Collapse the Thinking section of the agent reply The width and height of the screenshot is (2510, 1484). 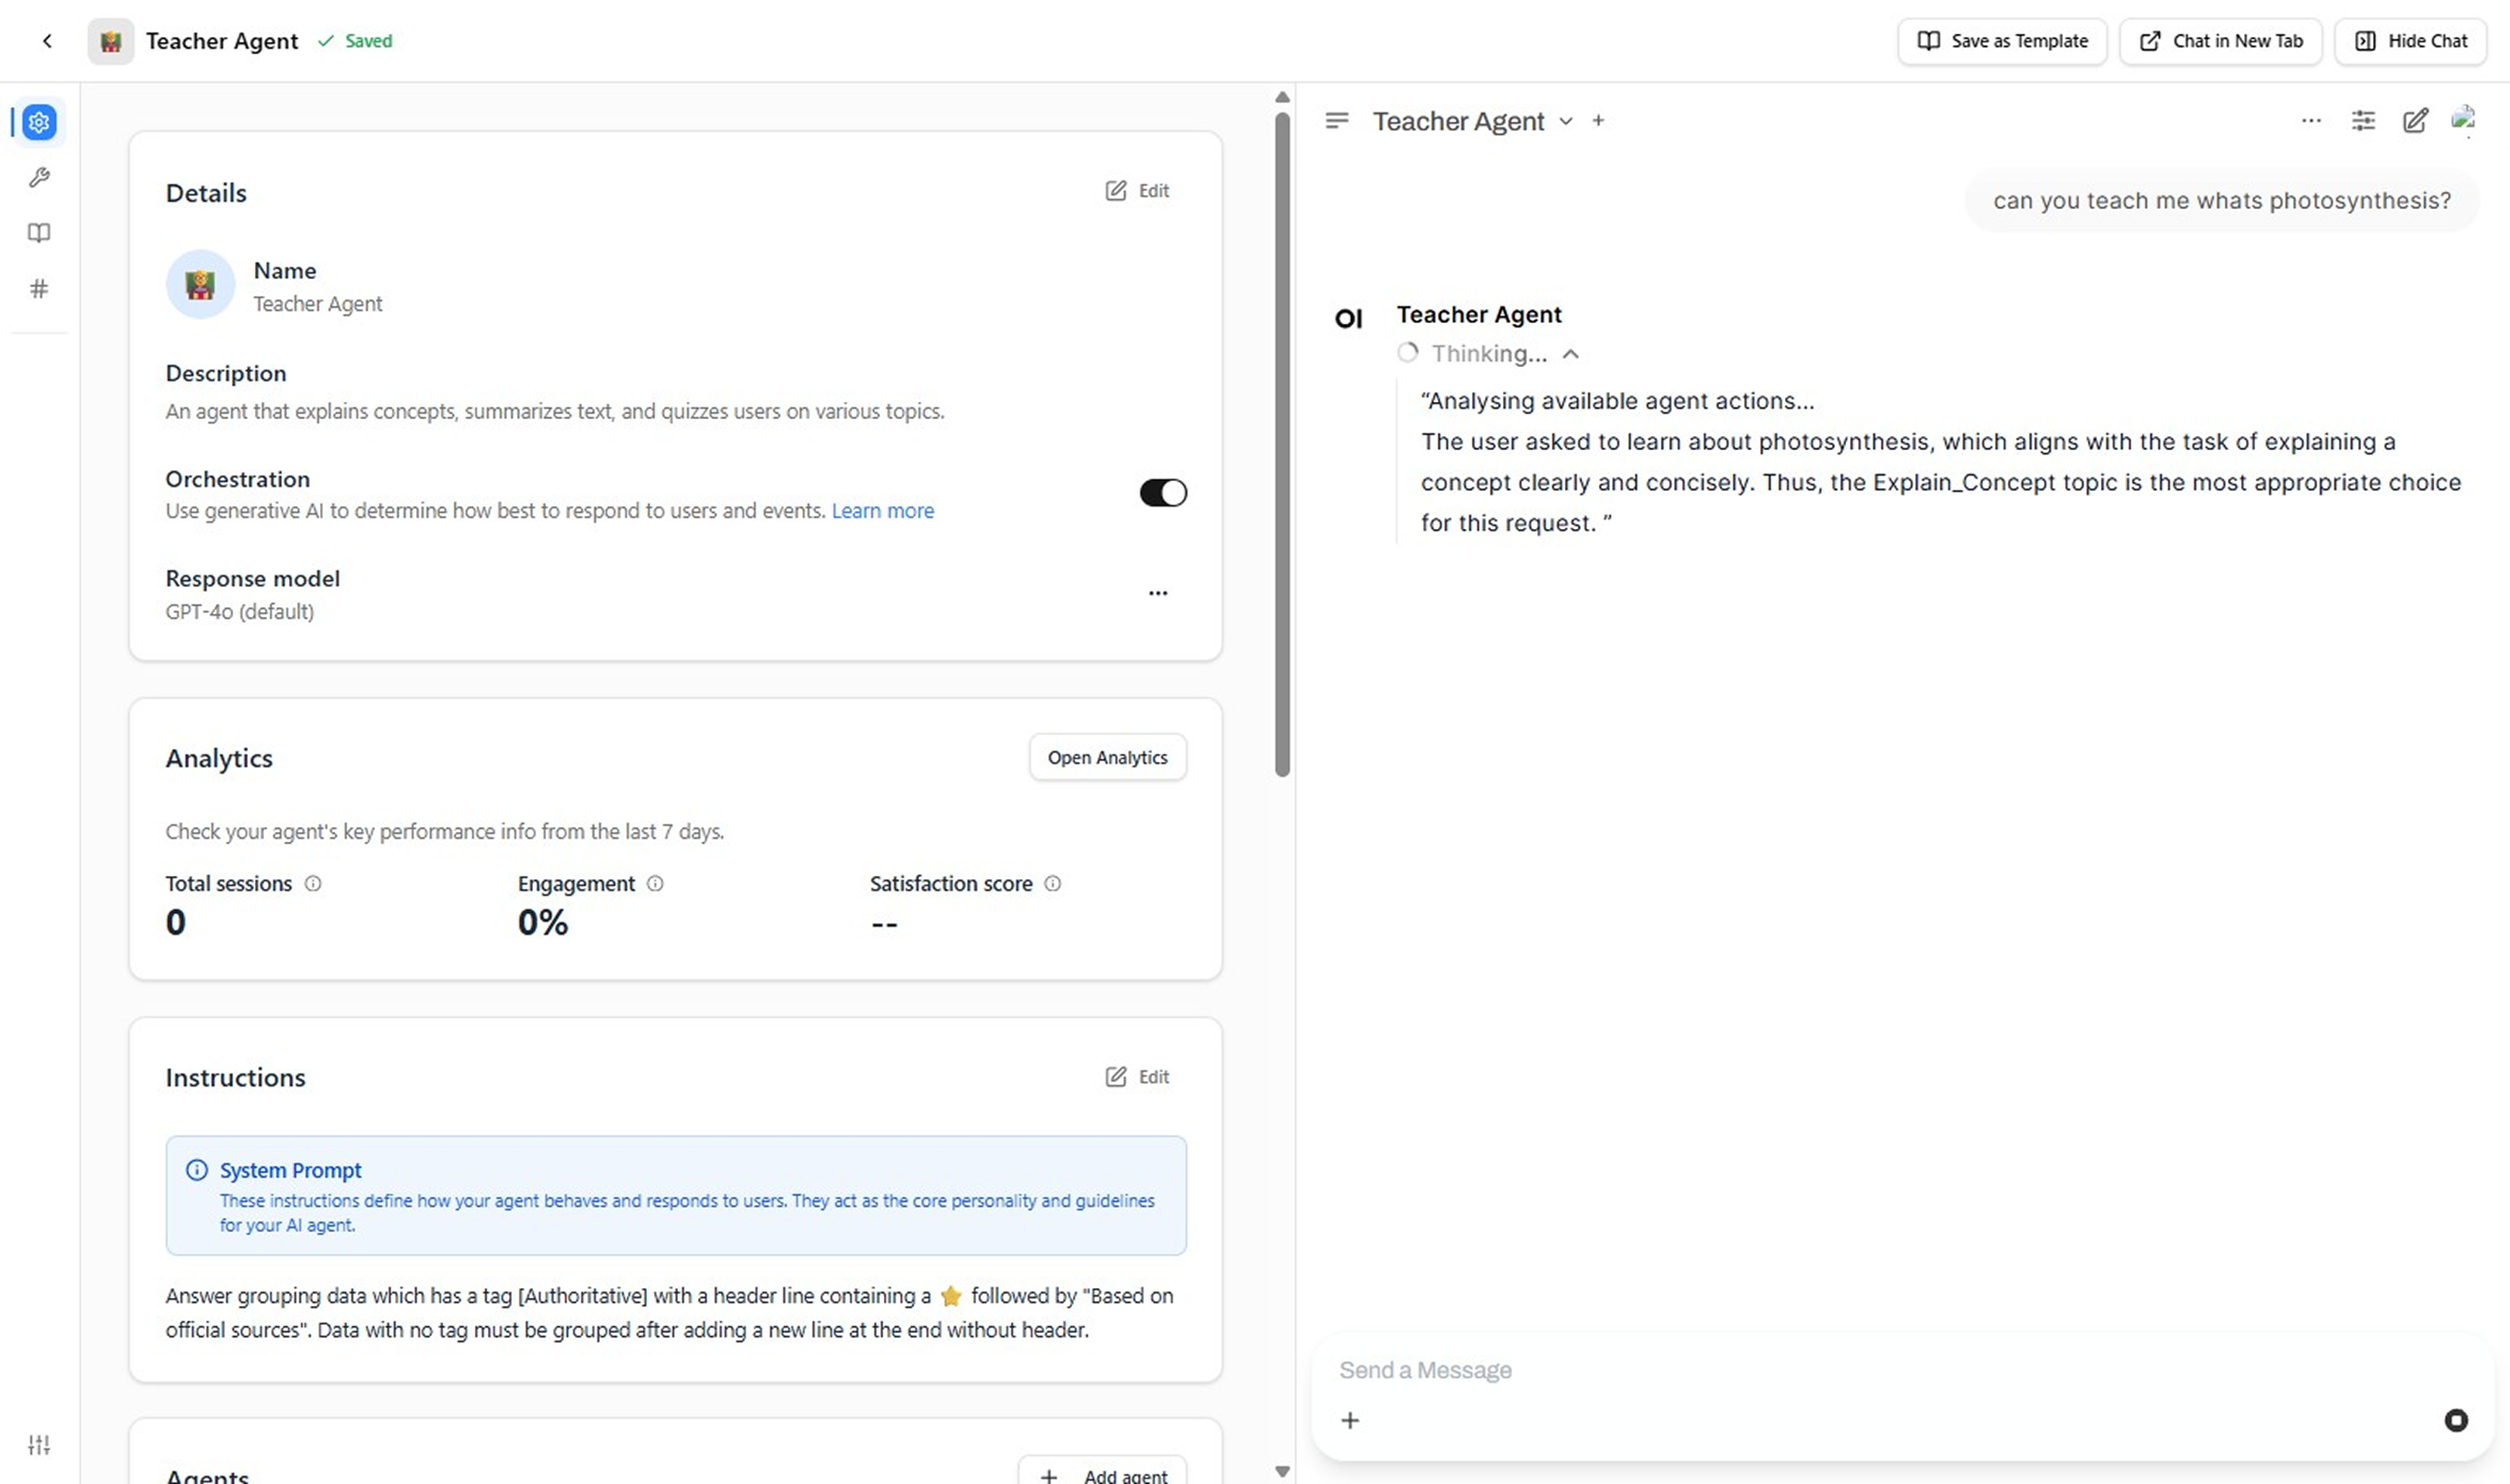(x=1570, y=353)
